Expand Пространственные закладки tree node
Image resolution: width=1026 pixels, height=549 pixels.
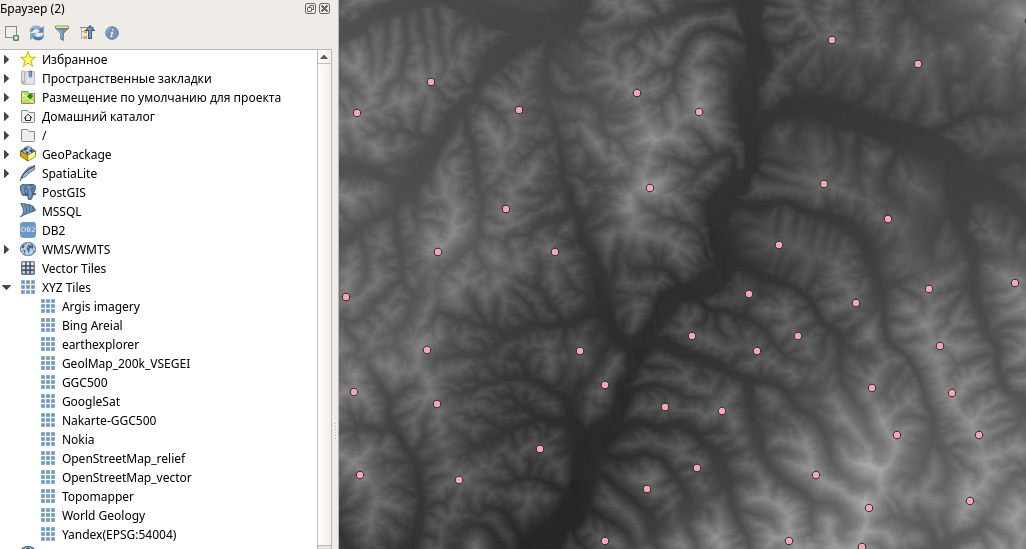point(7,79)
